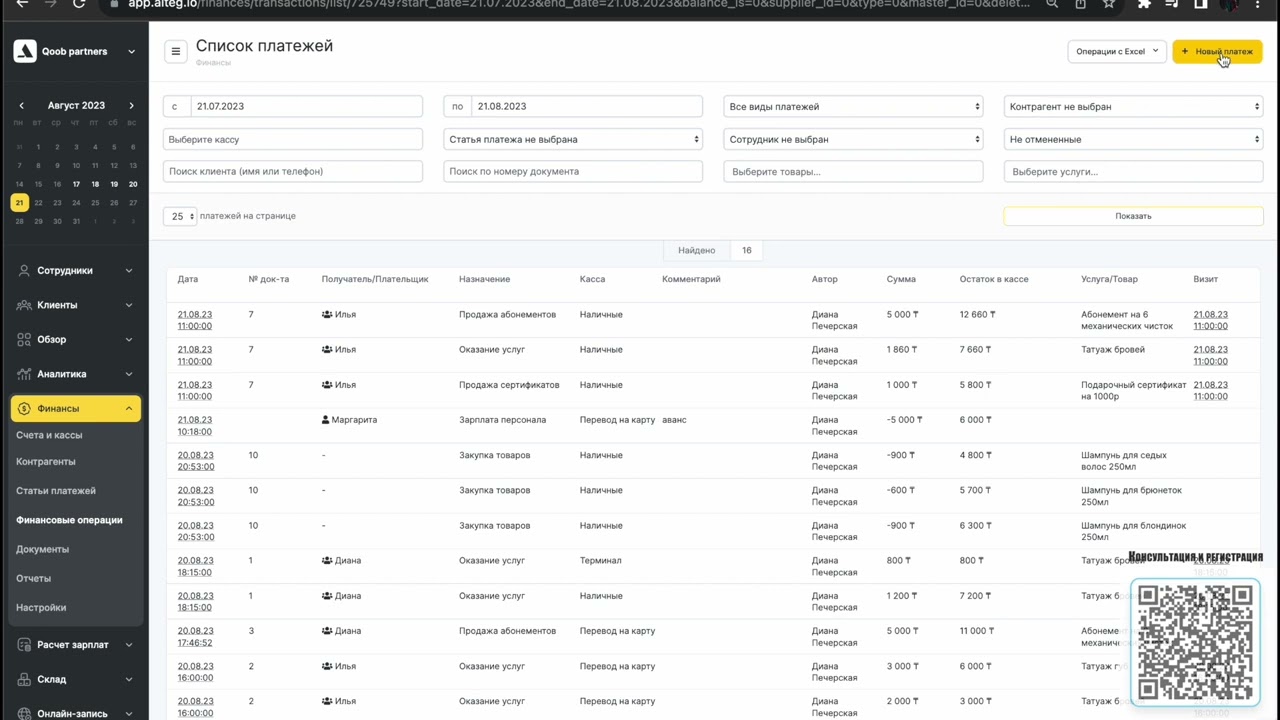The width and height of the screenshot is (1280, 720).
Task: Expand Аналитика sidebar section
Action: point(75,374)
